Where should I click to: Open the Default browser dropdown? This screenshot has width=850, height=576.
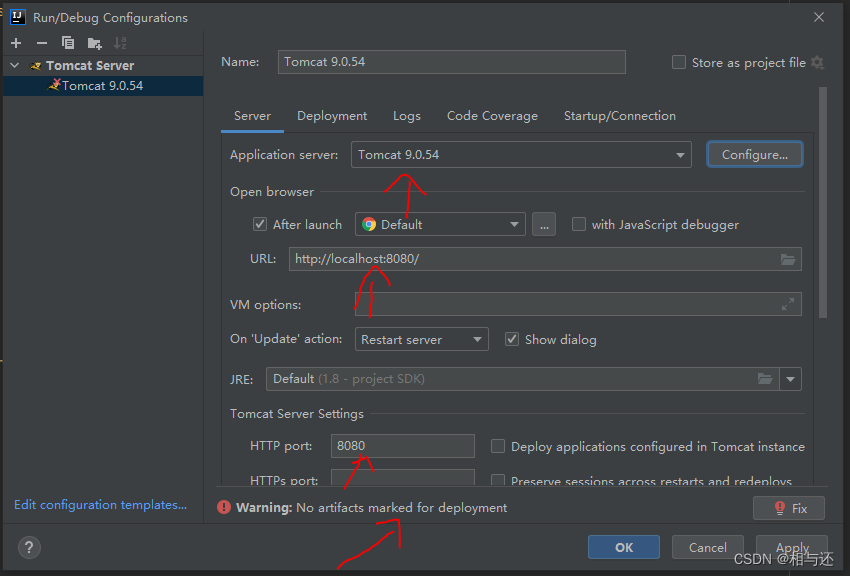(440, 224)
